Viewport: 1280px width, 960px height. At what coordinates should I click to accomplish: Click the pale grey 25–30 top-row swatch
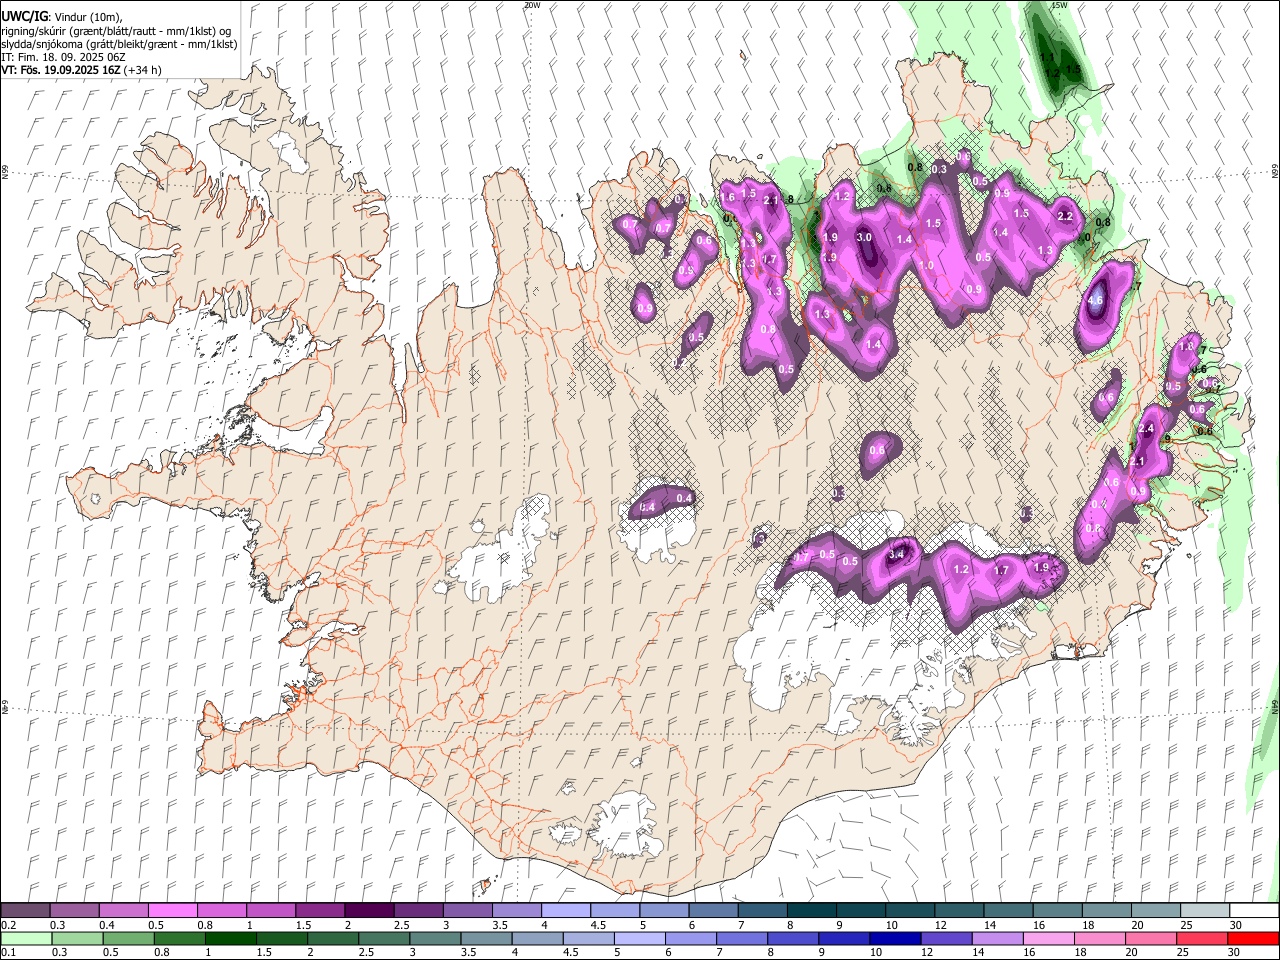[1205, 911]
